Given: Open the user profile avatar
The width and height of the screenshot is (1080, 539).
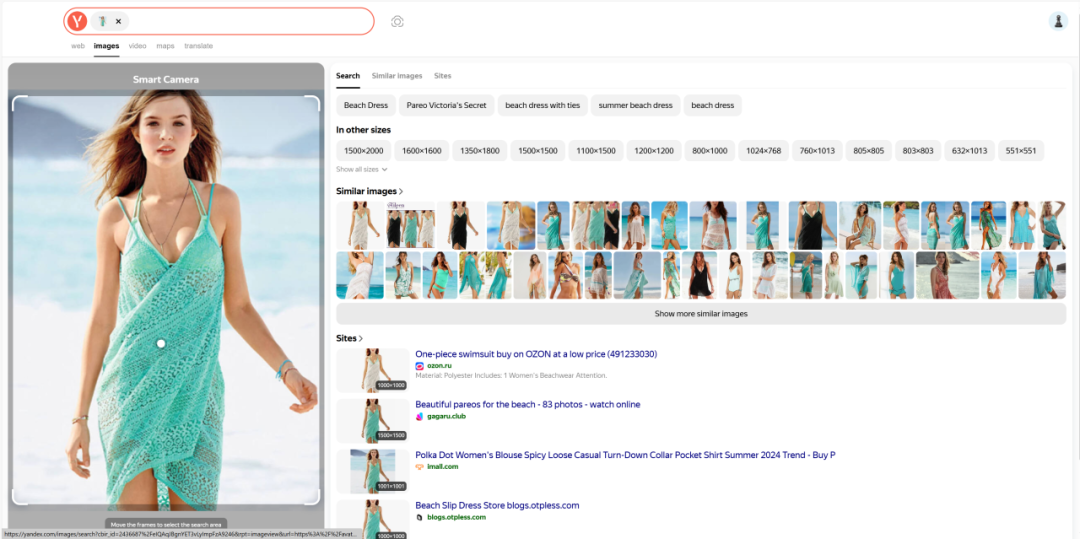Looking at the screenshot, I should 1058,21.
